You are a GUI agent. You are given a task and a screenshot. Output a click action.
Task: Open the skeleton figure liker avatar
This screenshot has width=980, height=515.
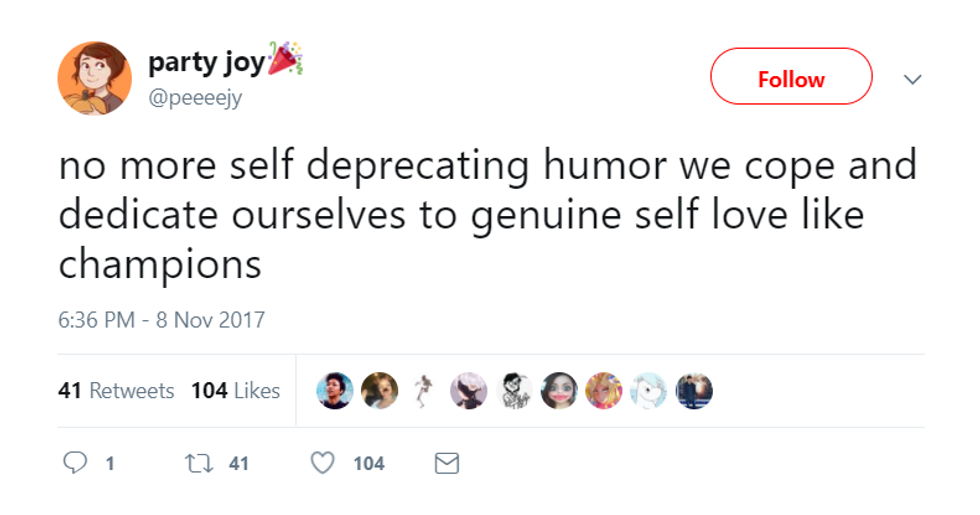425,391
